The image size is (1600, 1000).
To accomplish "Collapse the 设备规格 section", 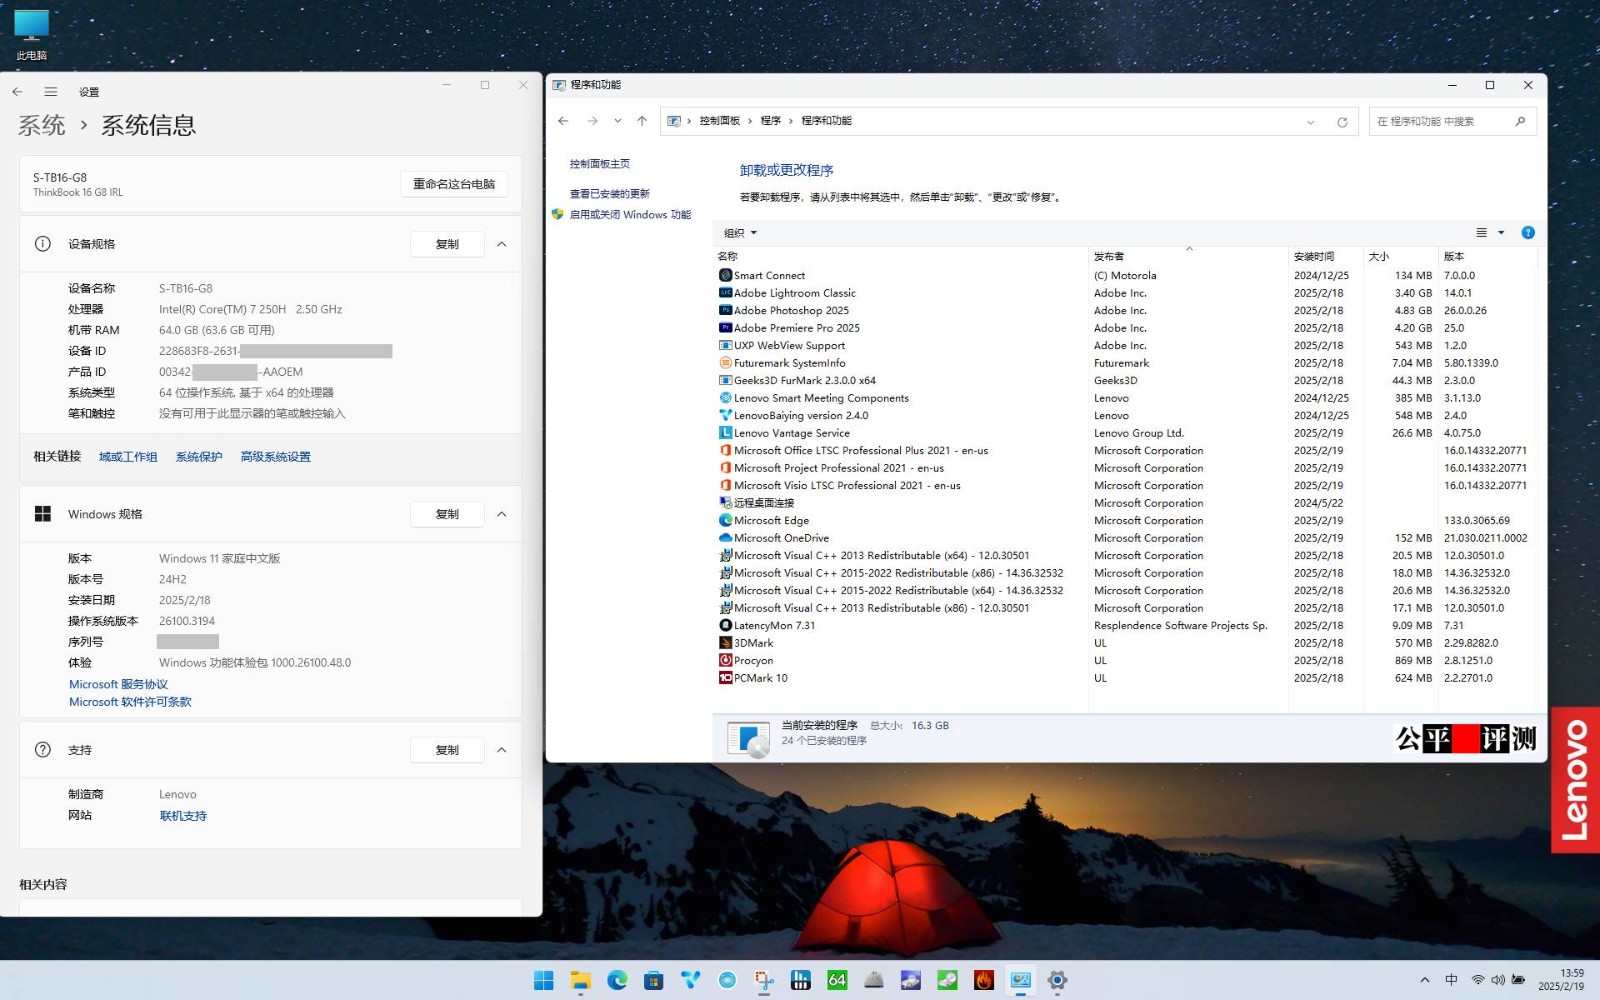I will click(x=502, y=244).
